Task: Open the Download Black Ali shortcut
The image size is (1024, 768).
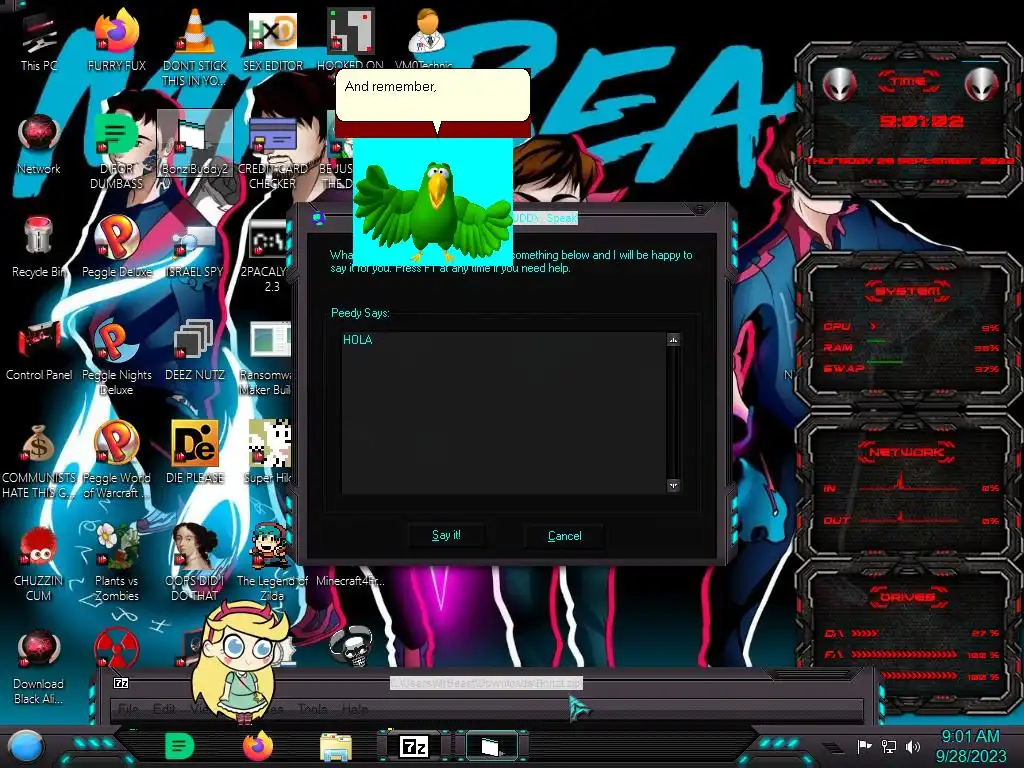Action: 39,667
